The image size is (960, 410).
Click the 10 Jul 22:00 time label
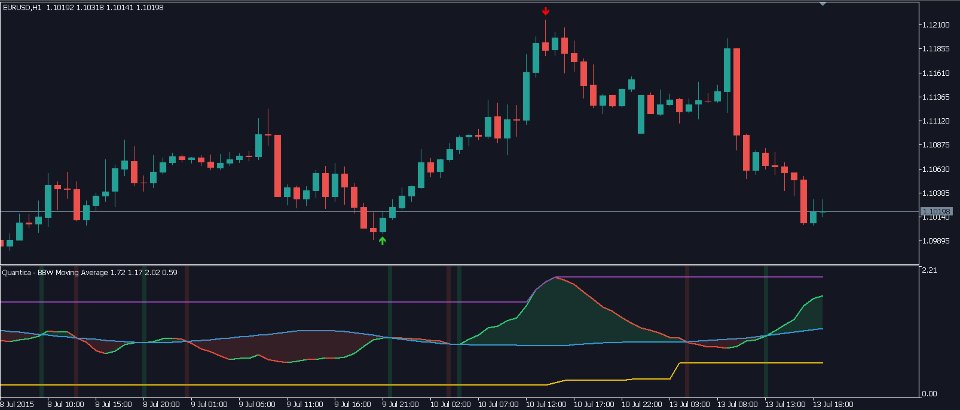[640, 404]
